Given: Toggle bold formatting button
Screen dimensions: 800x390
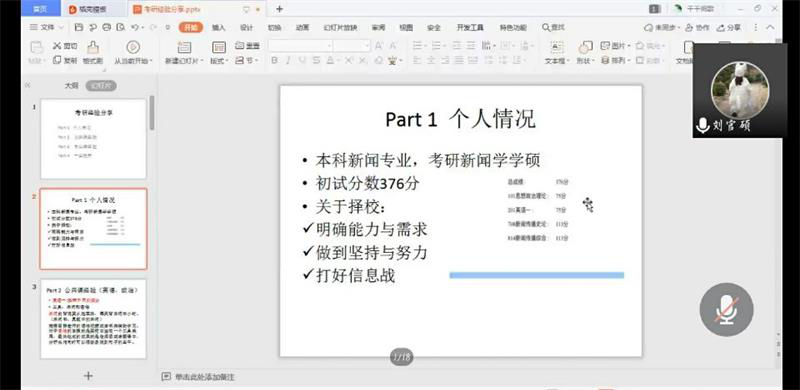Looking at the screenshot, I should pyautogui.click(x=274, y=60).
